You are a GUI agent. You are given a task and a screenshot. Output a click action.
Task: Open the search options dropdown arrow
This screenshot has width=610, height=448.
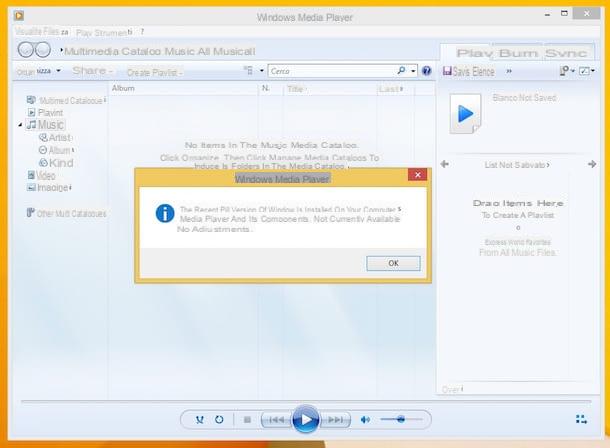(x=413, y=71)
